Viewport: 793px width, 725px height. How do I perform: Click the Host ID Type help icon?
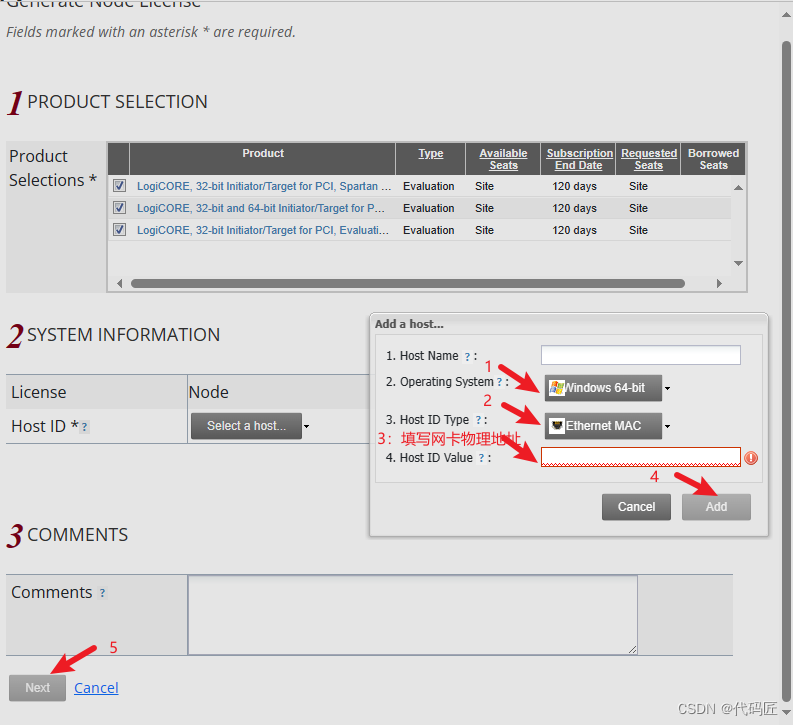[x=478, y=420]
